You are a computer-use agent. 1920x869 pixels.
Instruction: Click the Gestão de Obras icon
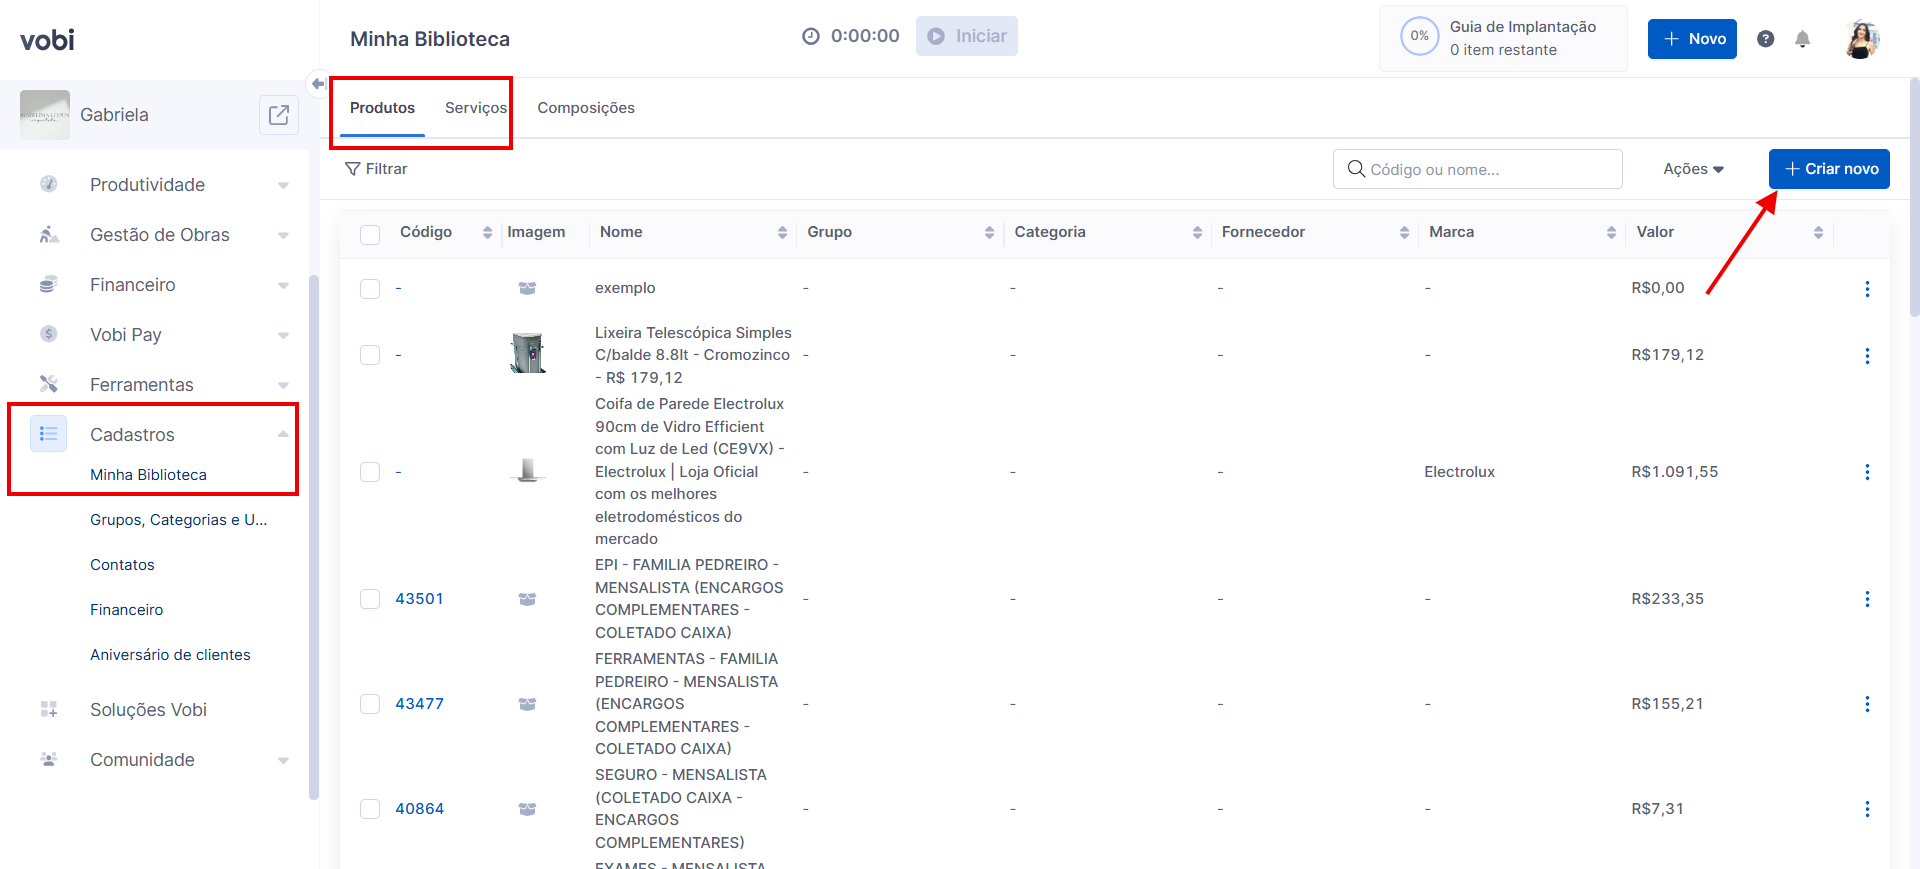click(x=48, y=234)
